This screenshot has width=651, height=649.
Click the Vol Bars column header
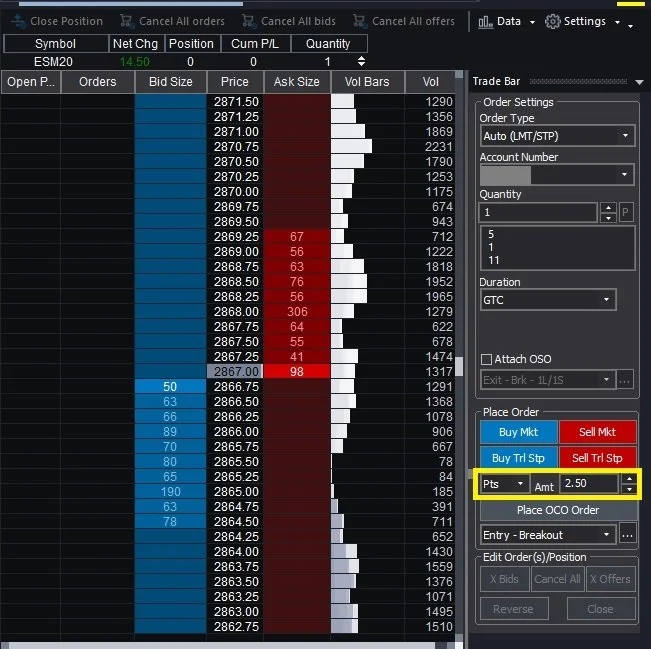[x=367, y=82]
